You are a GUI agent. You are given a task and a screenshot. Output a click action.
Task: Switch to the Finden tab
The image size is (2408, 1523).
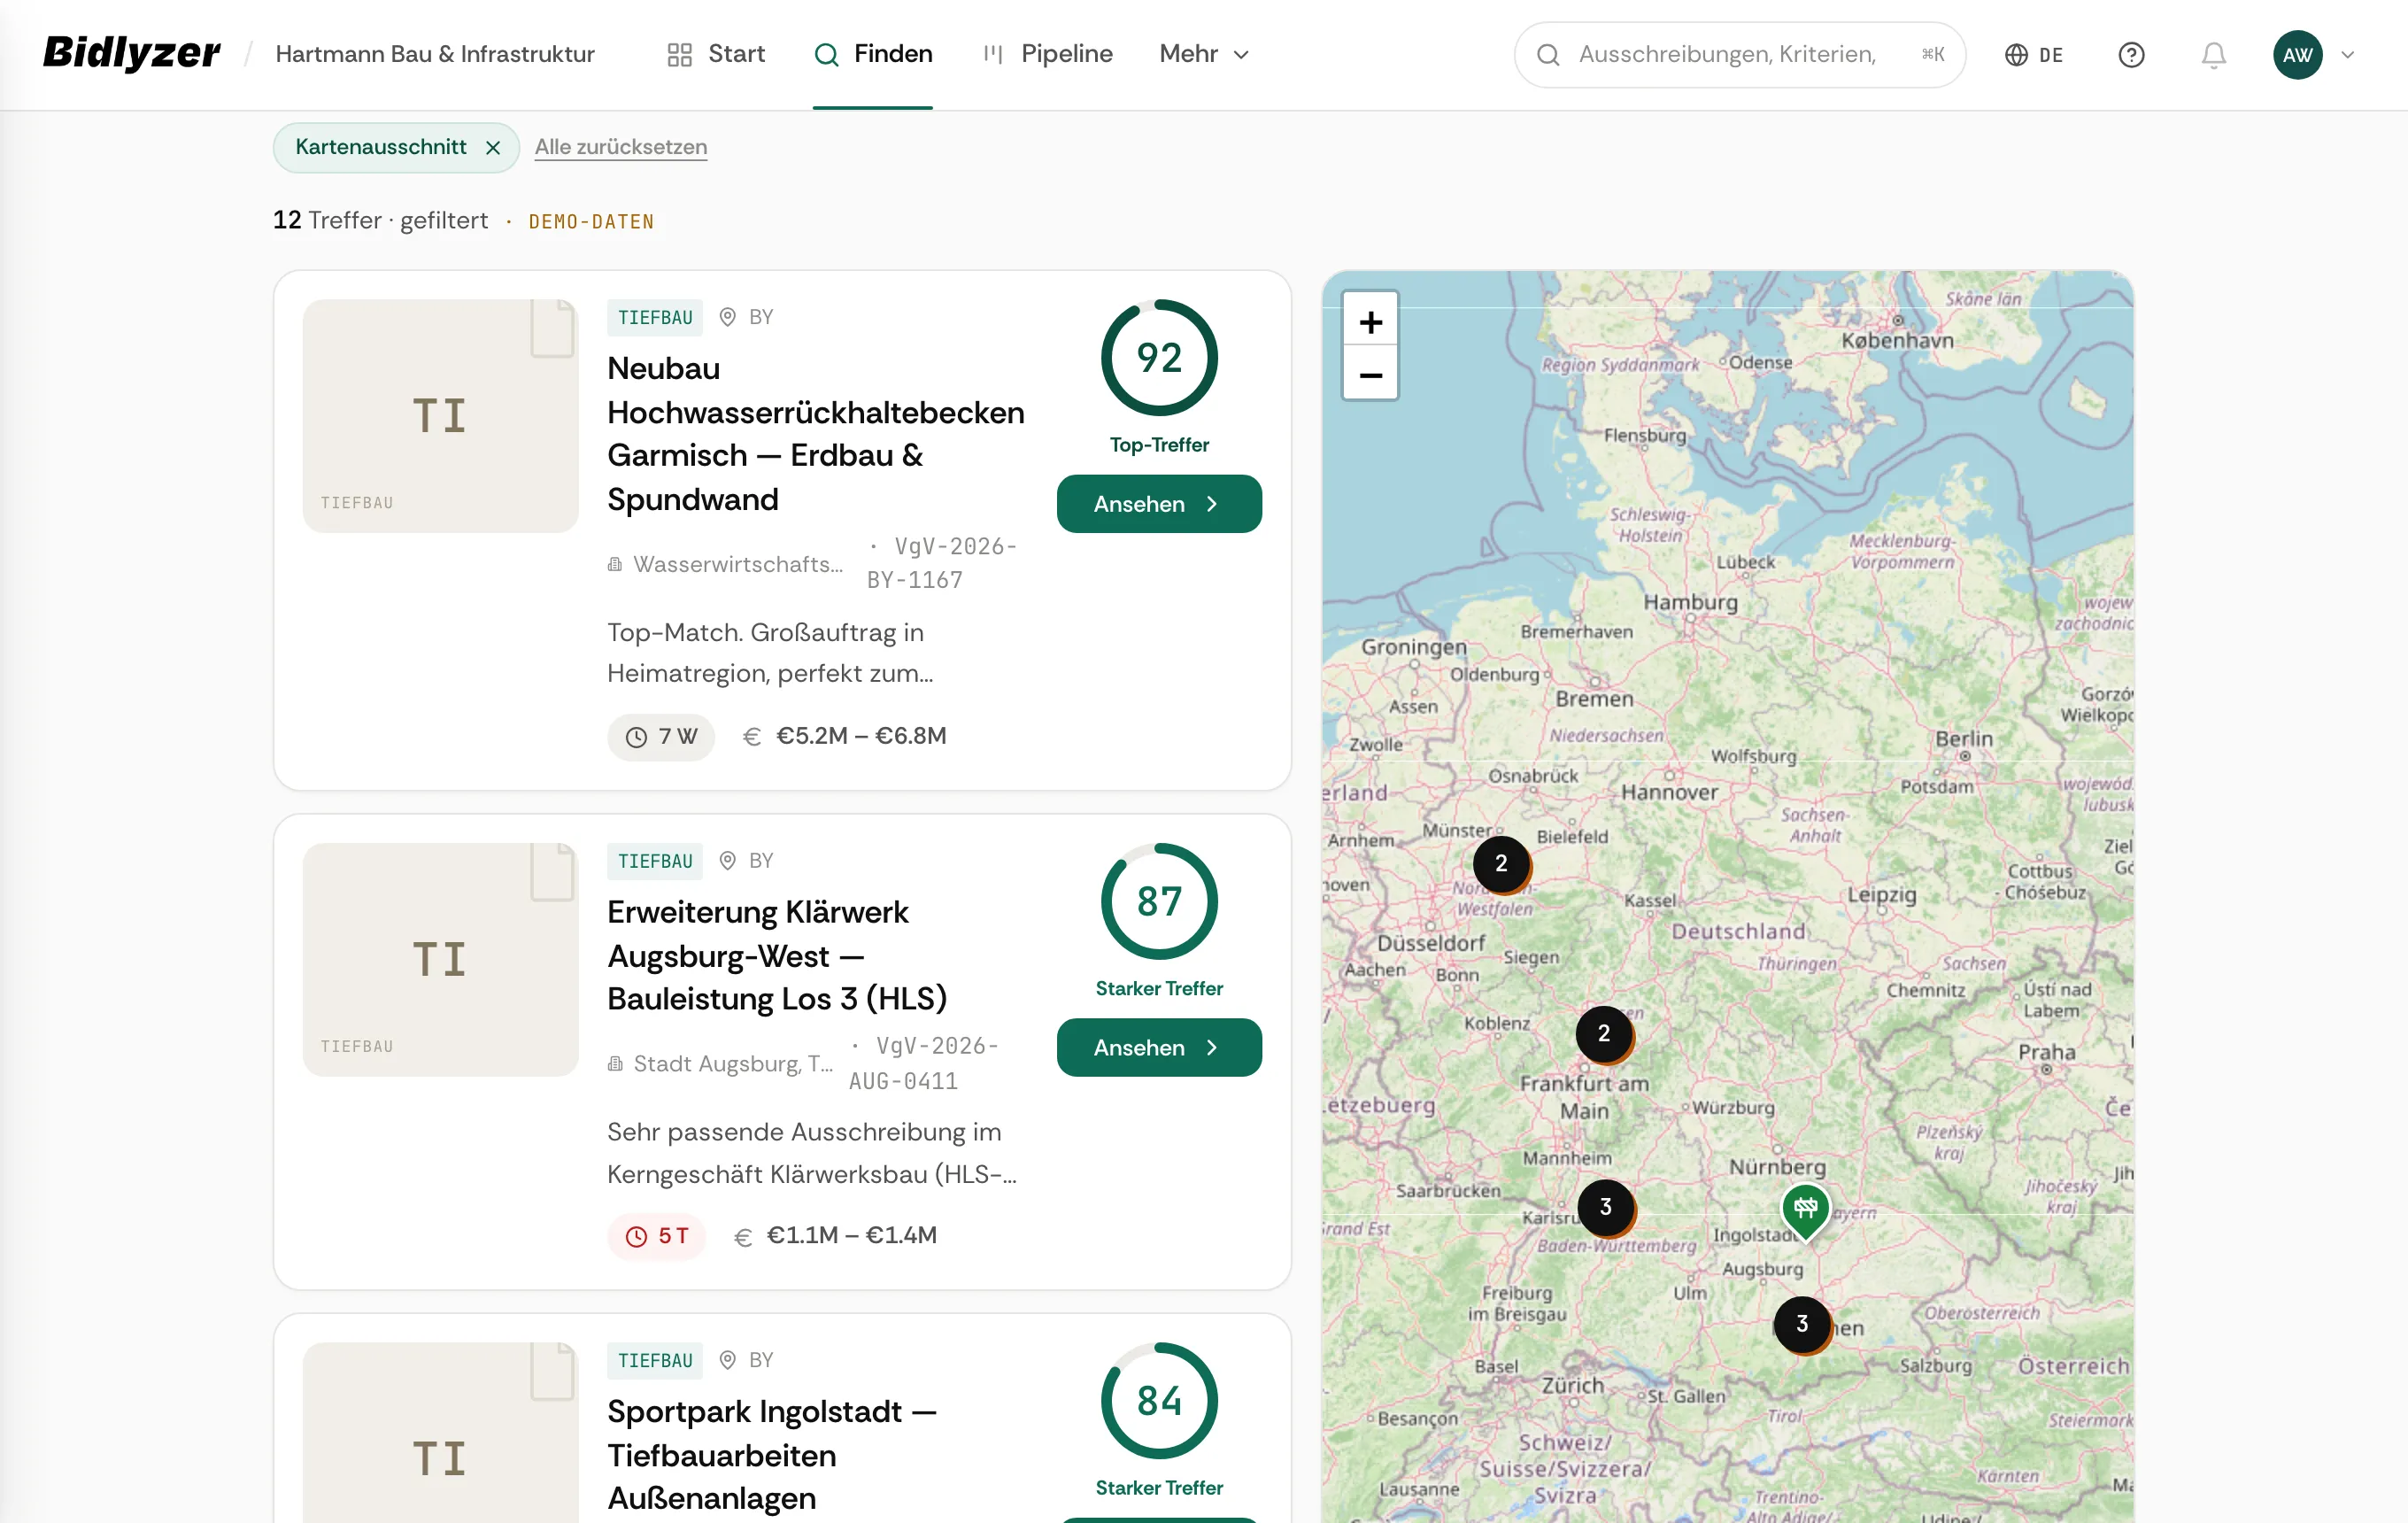(873, 54)
